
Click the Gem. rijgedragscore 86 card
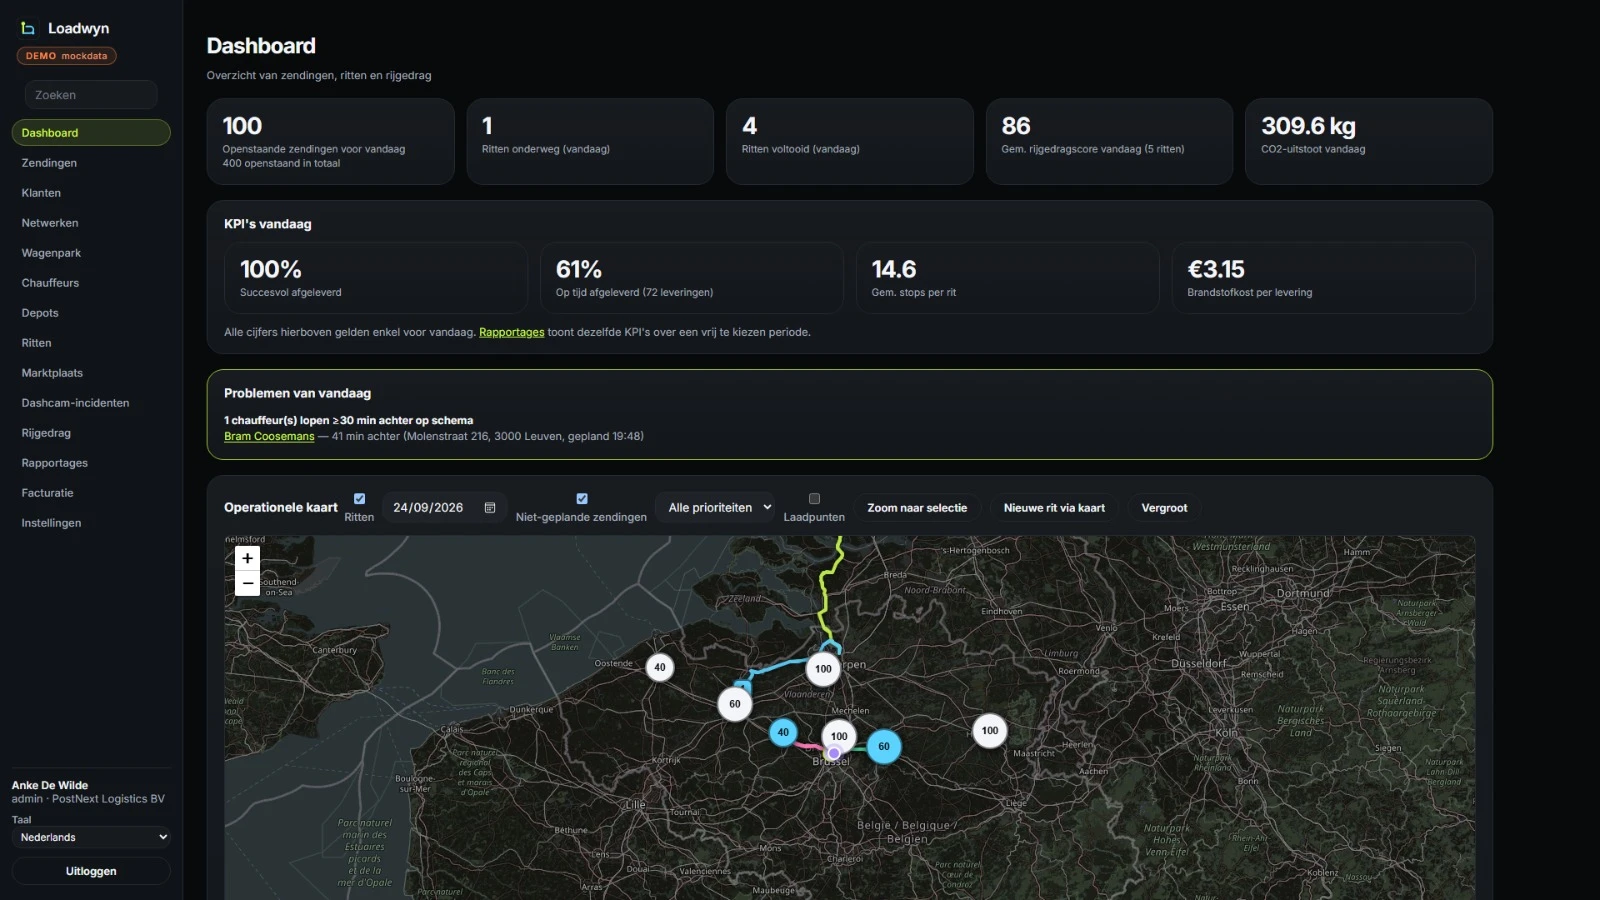(x=1109, y=141)
